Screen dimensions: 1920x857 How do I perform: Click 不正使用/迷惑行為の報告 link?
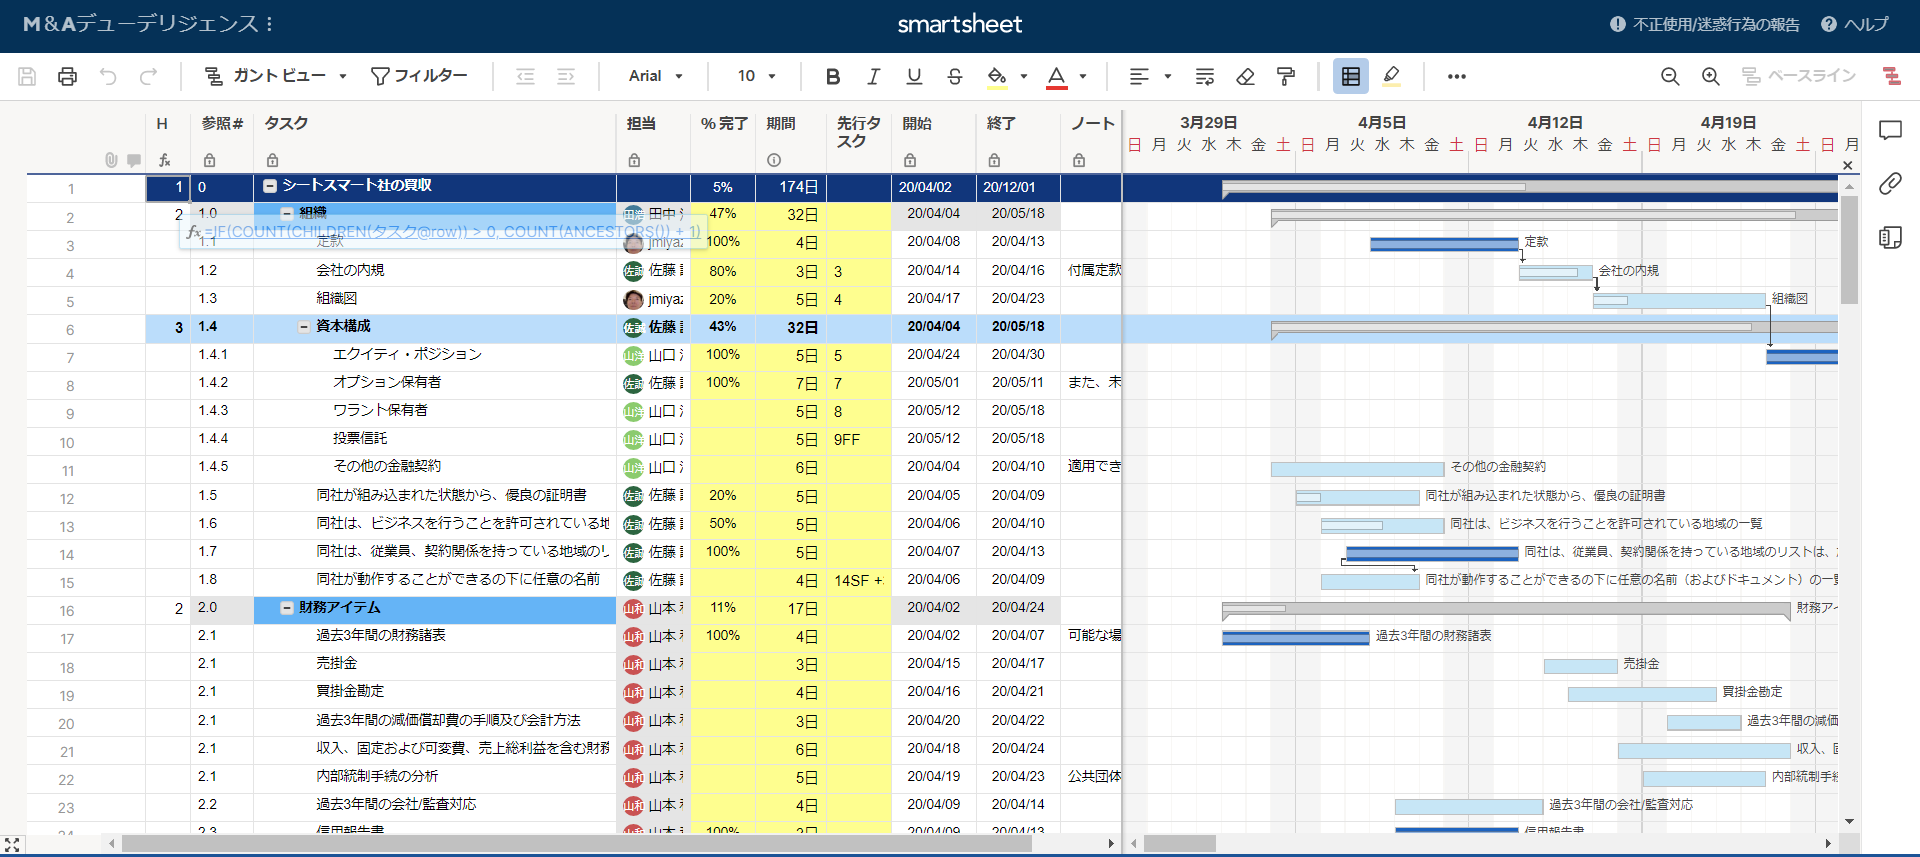pos(1705,24)
